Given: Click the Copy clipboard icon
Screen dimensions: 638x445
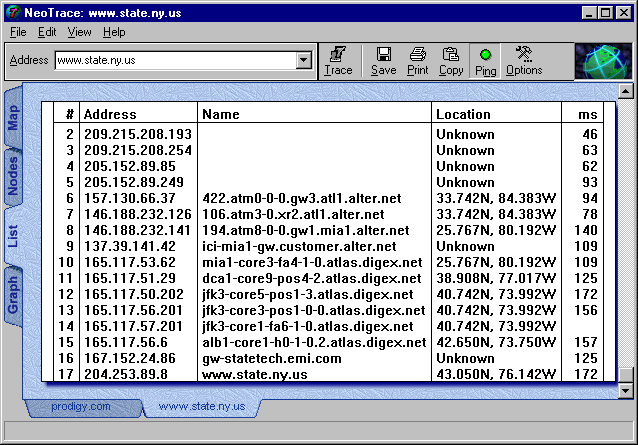Looking at the screenshot, I should 451,55.
